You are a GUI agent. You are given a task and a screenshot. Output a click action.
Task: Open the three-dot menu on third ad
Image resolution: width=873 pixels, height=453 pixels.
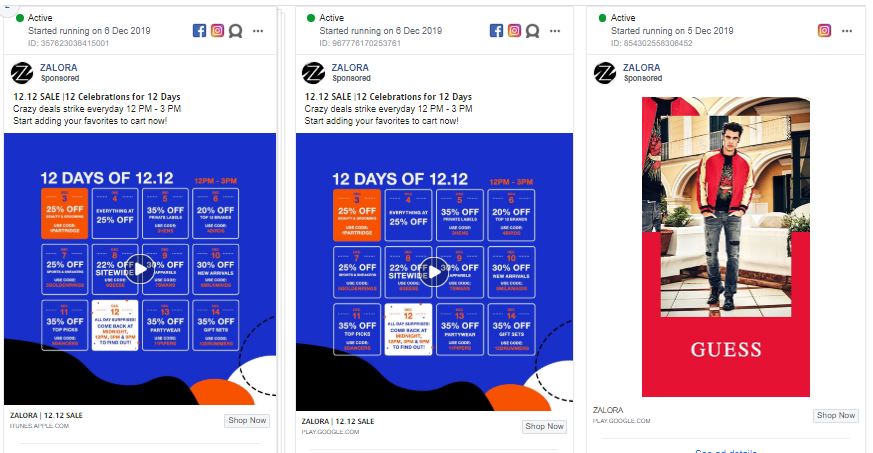click(x=847, y=31)
